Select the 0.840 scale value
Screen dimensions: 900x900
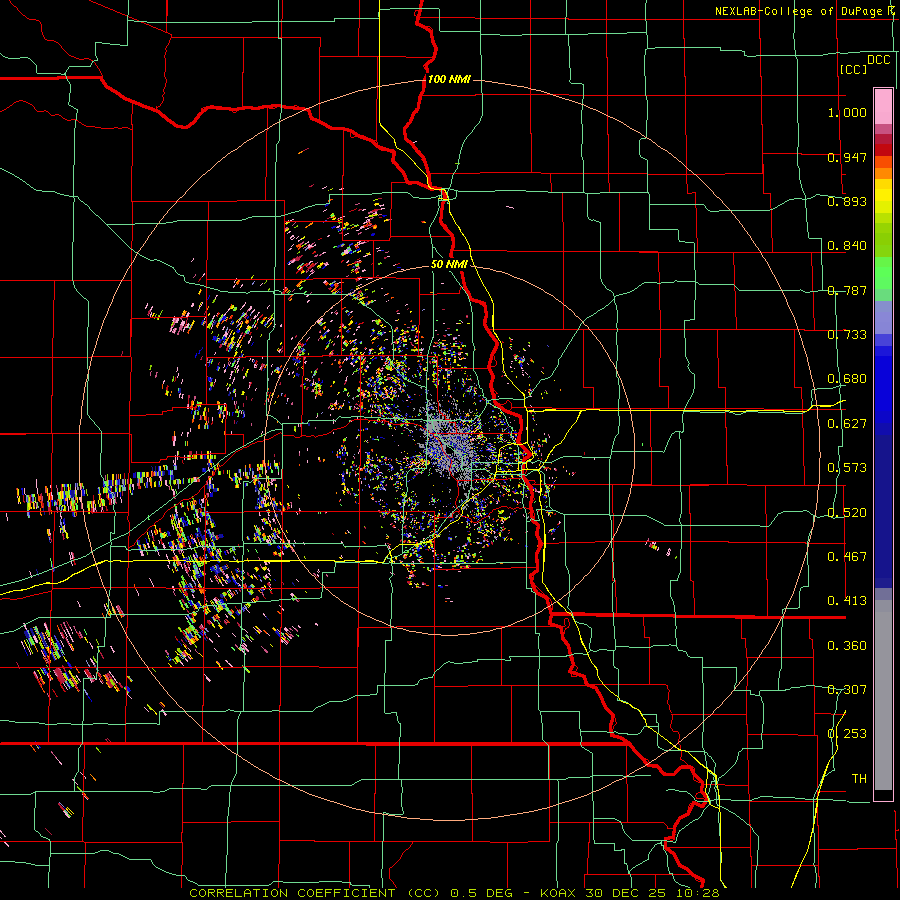(x=847, y=245)
